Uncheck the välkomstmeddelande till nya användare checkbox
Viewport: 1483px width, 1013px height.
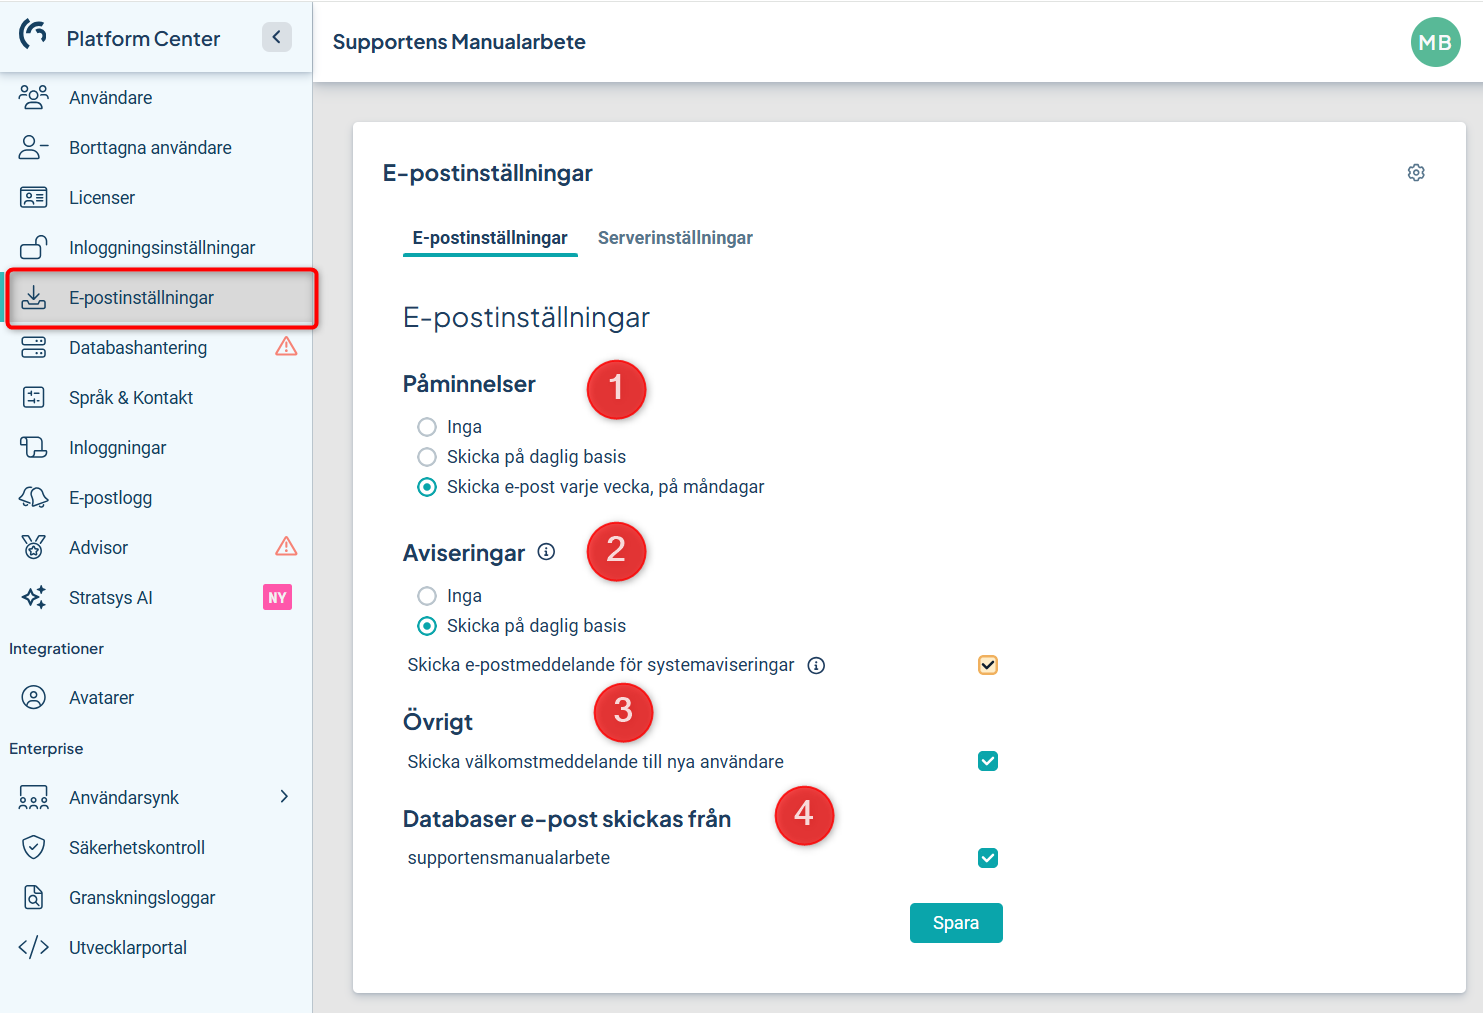(988, 761)
